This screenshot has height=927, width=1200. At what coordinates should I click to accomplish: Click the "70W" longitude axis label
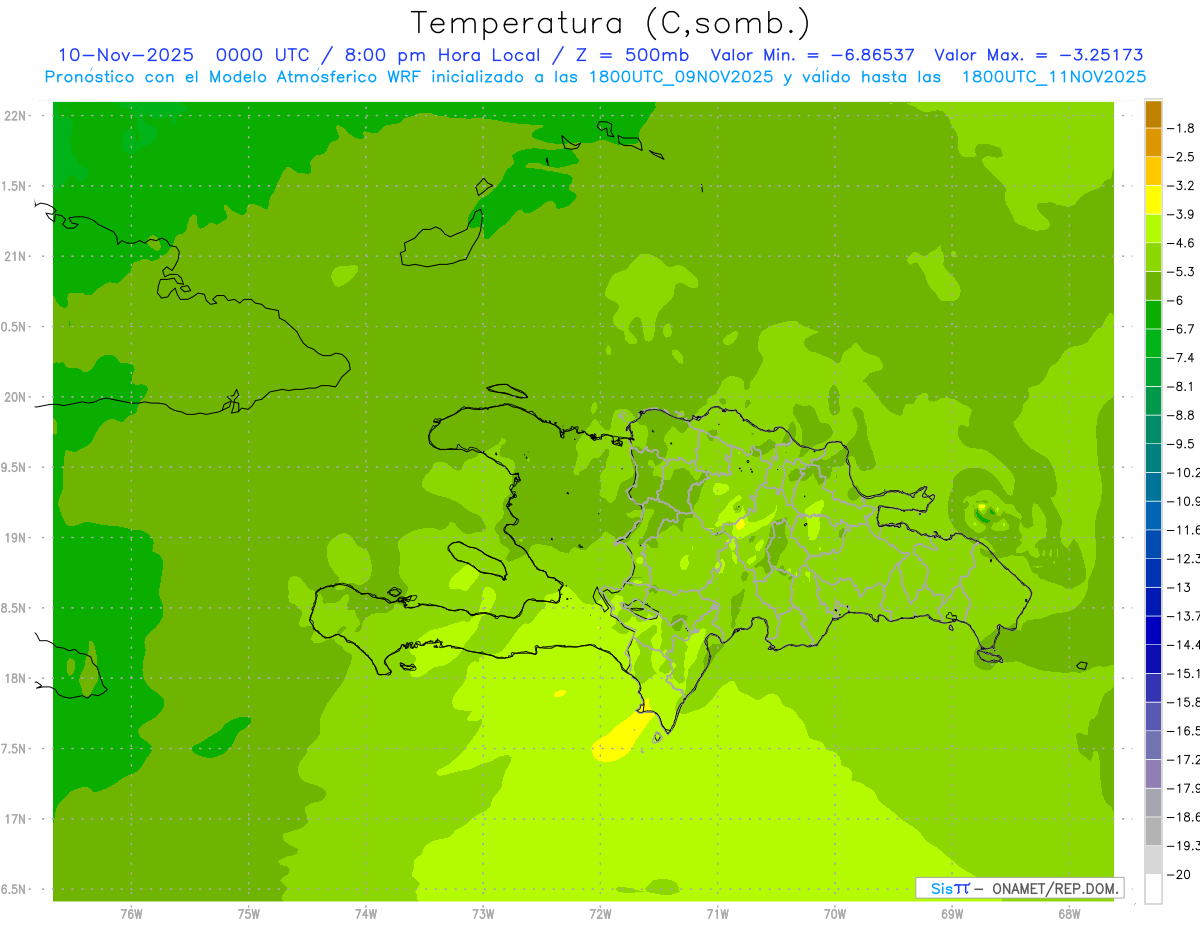coord(834,914)
